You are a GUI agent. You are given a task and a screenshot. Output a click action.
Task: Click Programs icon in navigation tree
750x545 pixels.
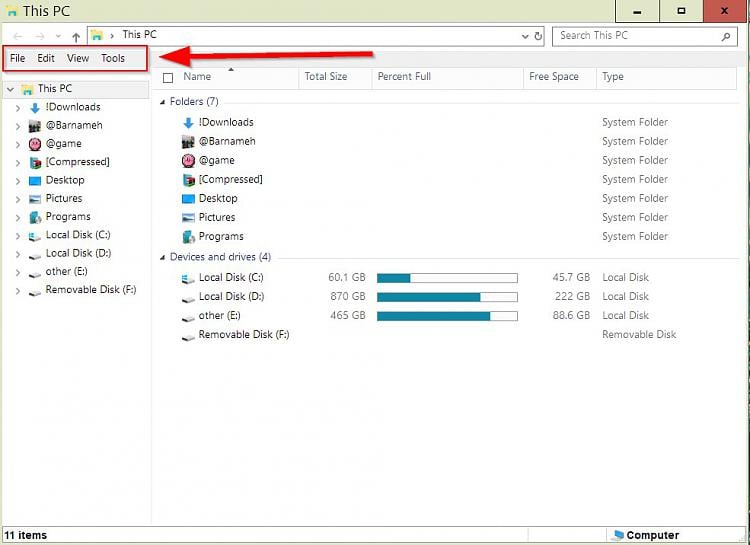35,218
